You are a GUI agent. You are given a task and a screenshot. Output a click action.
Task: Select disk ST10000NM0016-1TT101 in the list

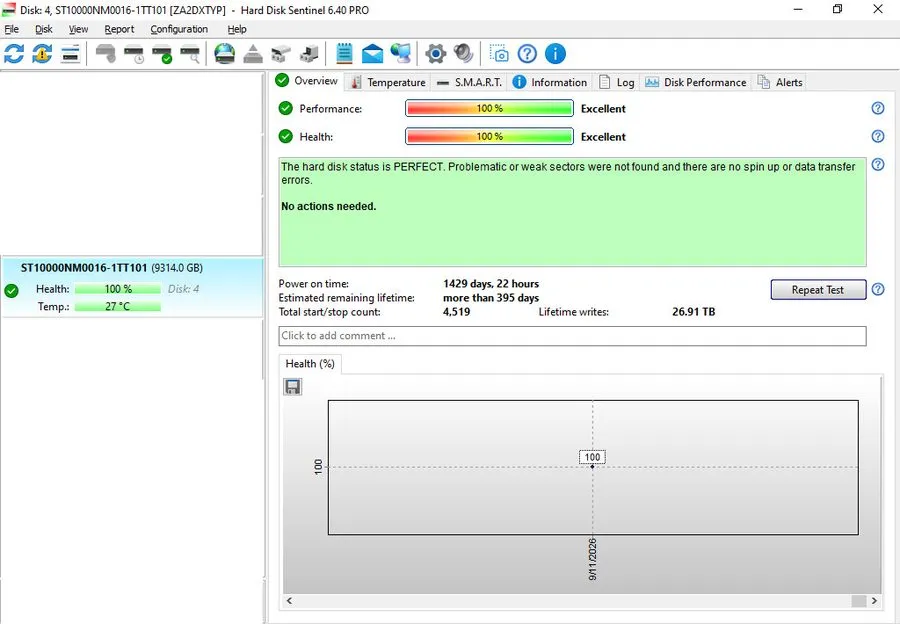pyautogui.click(x=132, y=287)
